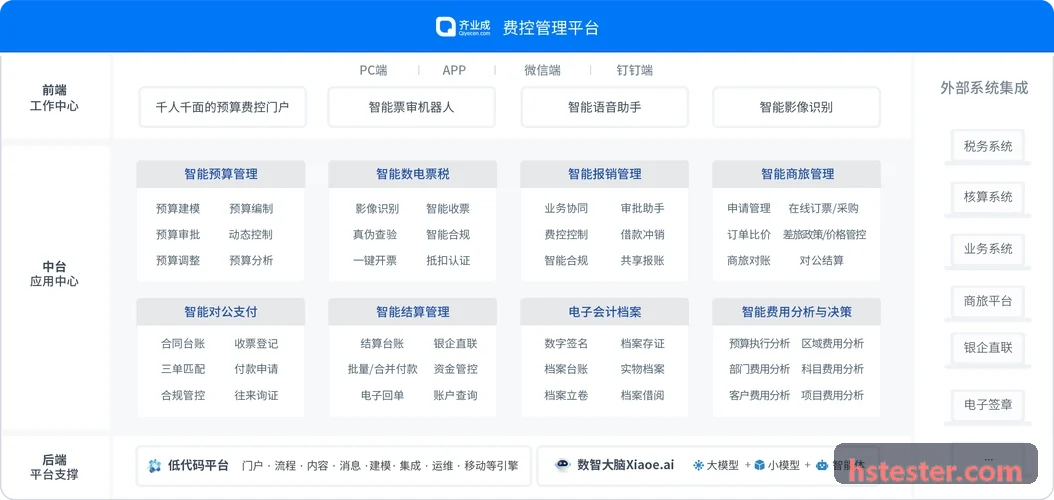Click the 费控控制 item
1054x500 pixels.
566,235
